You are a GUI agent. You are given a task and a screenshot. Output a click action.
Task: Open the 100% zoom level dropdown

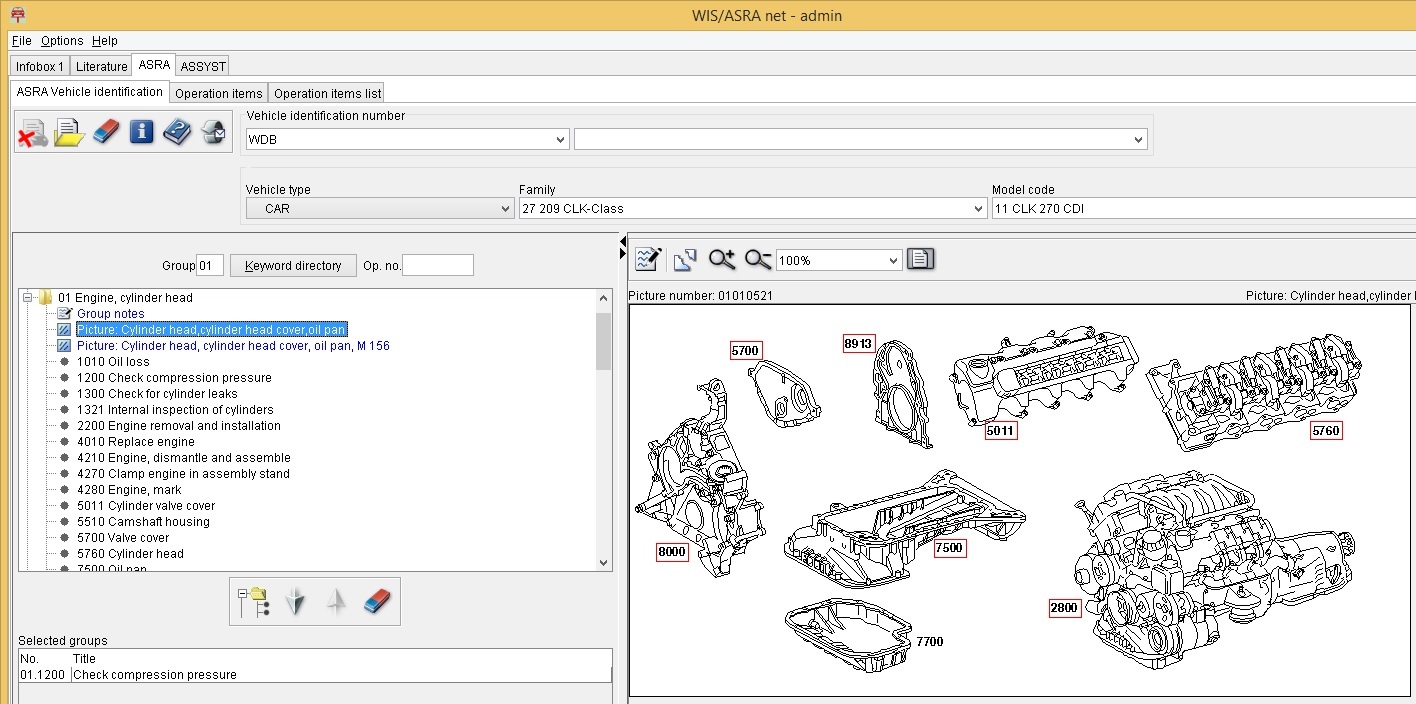click(894, 260)
